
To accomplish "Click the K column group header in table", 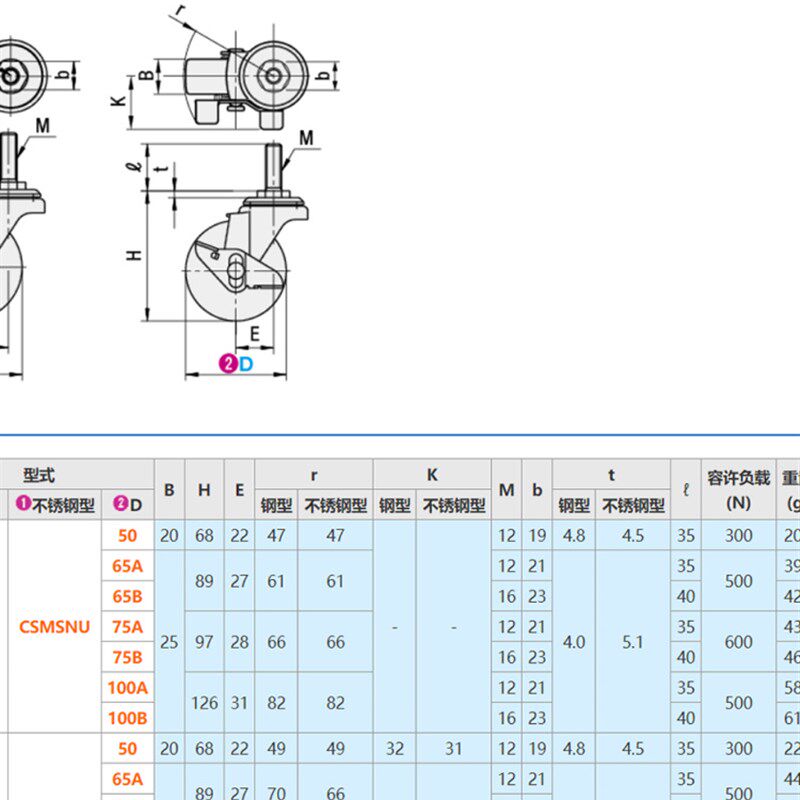I will [x=432, y=475].
